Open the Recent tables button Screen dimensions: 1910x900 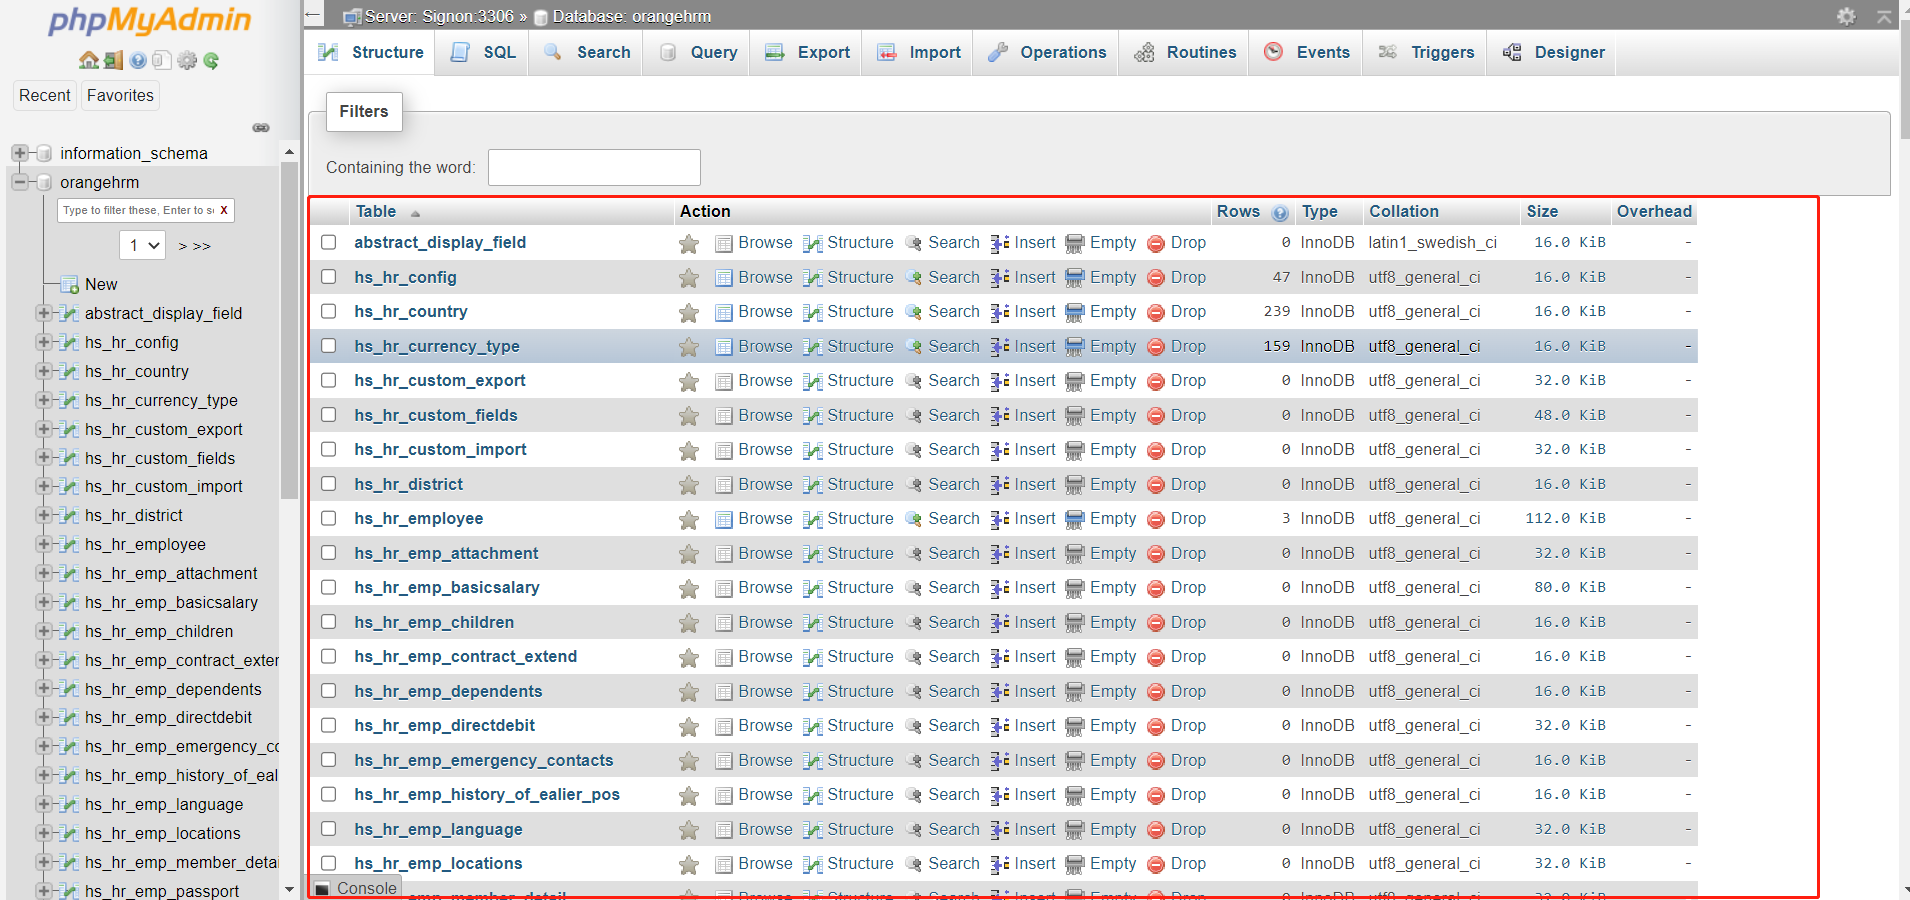tap(45, 95)
